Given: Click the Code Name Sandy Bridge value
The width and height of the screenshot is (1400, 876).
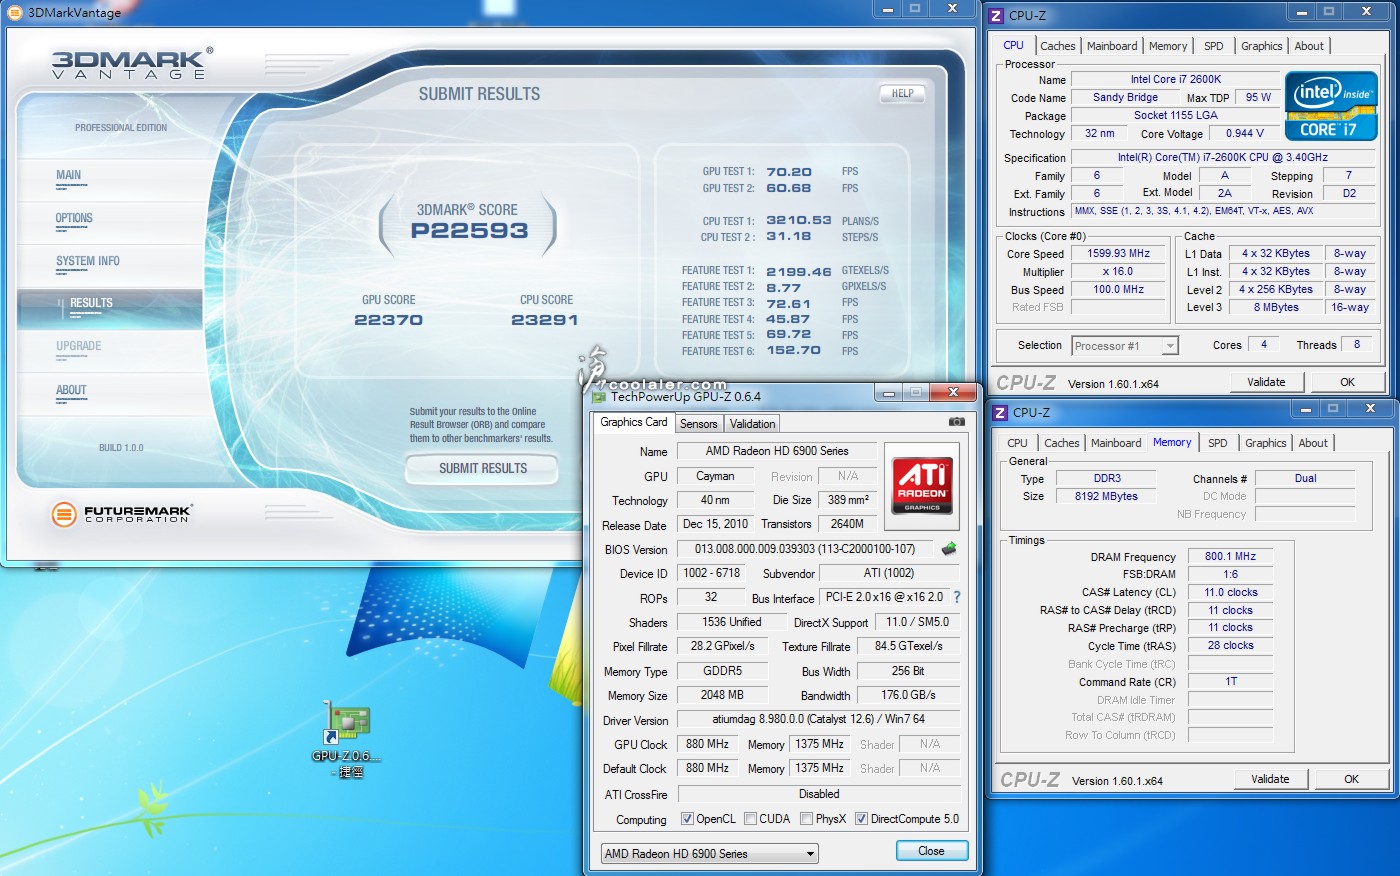Looking at the screenshot, I should (1125, 97).
